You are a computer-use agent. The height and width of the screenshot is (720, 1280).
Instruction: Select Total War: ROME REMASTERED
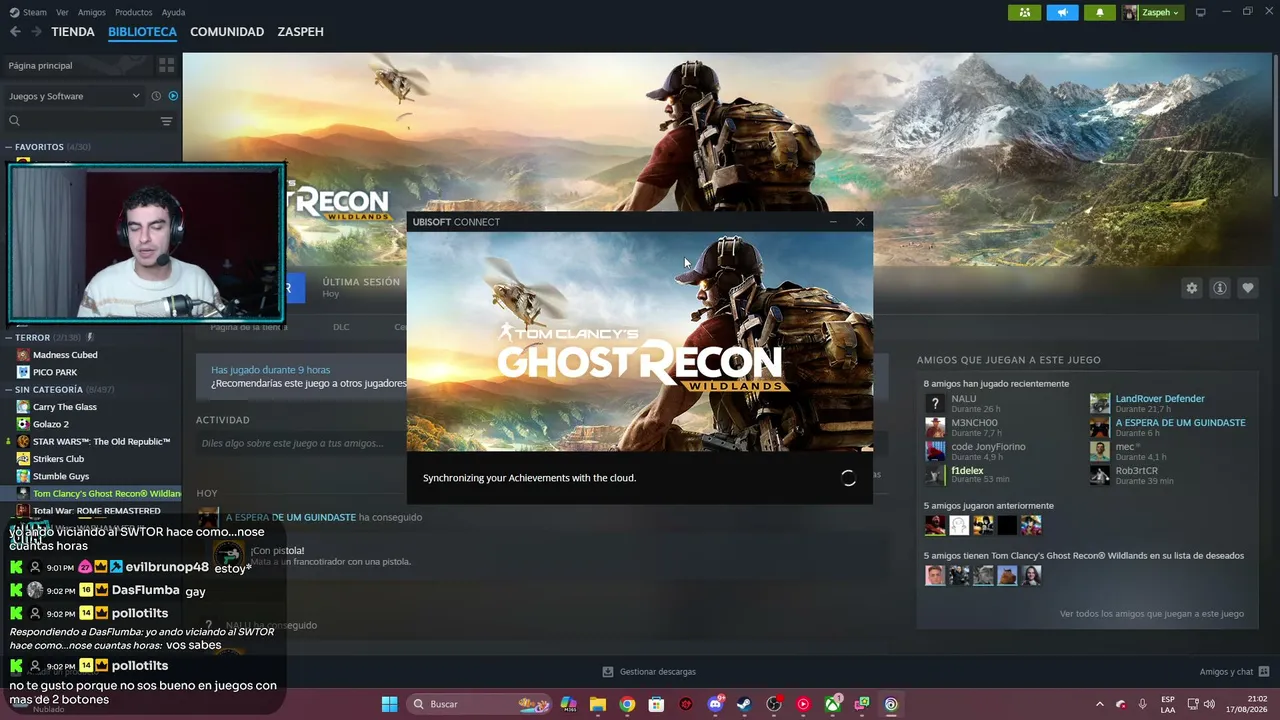coord(96,511)
